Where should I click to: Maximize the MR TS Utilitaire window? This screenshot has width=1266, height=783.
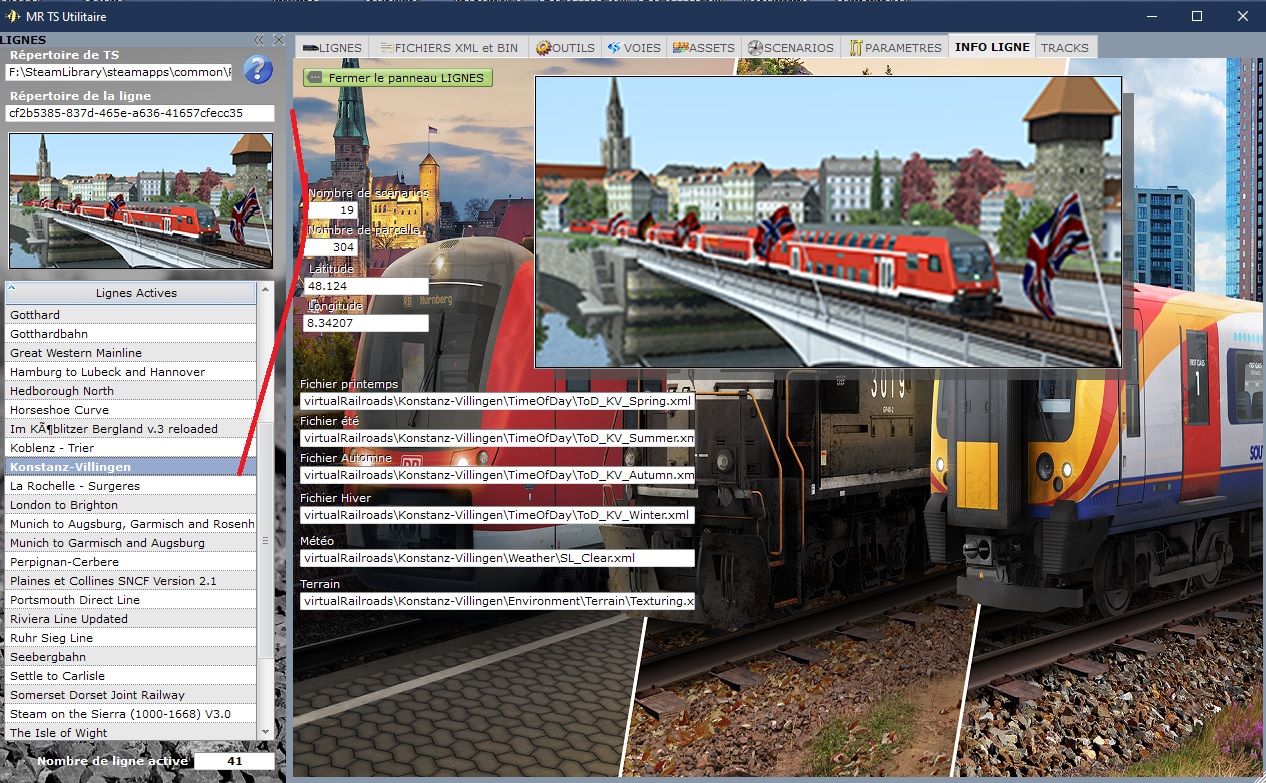[x=1197, y=16]
